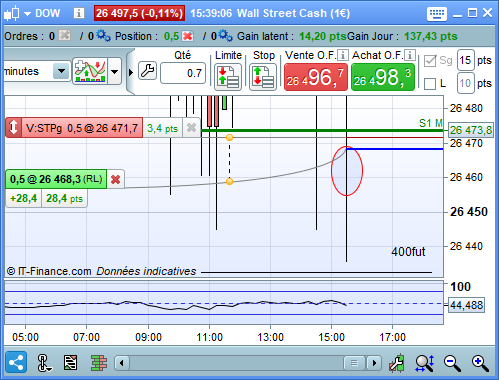Edit the Qté quantity field
This screenshot has height=380, width=499.
click(183, 73)
